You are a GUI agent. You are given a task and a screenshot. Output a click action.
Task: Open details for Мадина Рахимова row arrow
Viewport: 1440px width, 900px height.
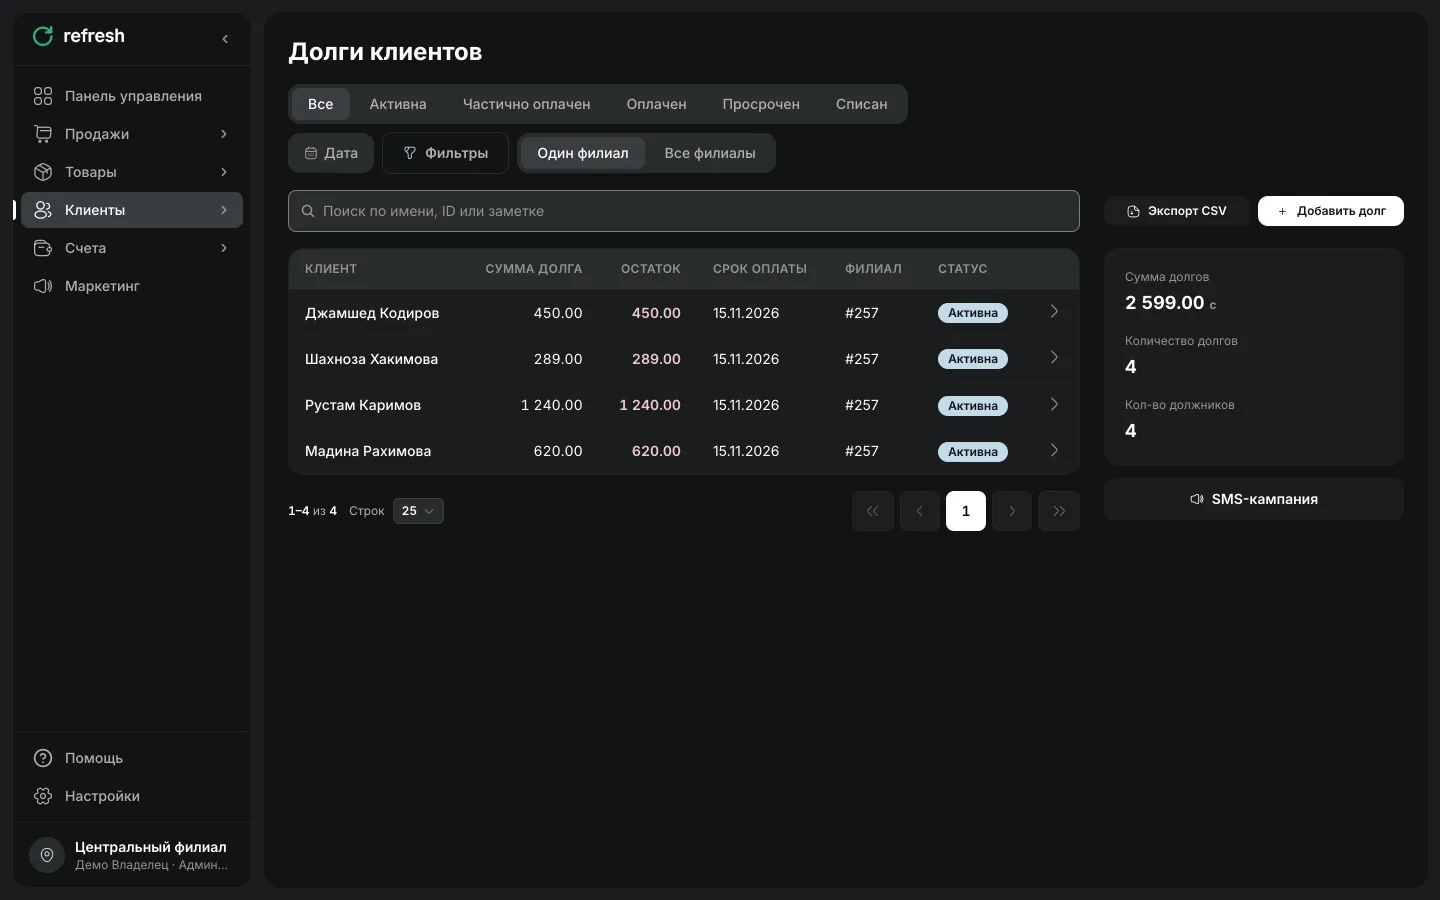1054,450
